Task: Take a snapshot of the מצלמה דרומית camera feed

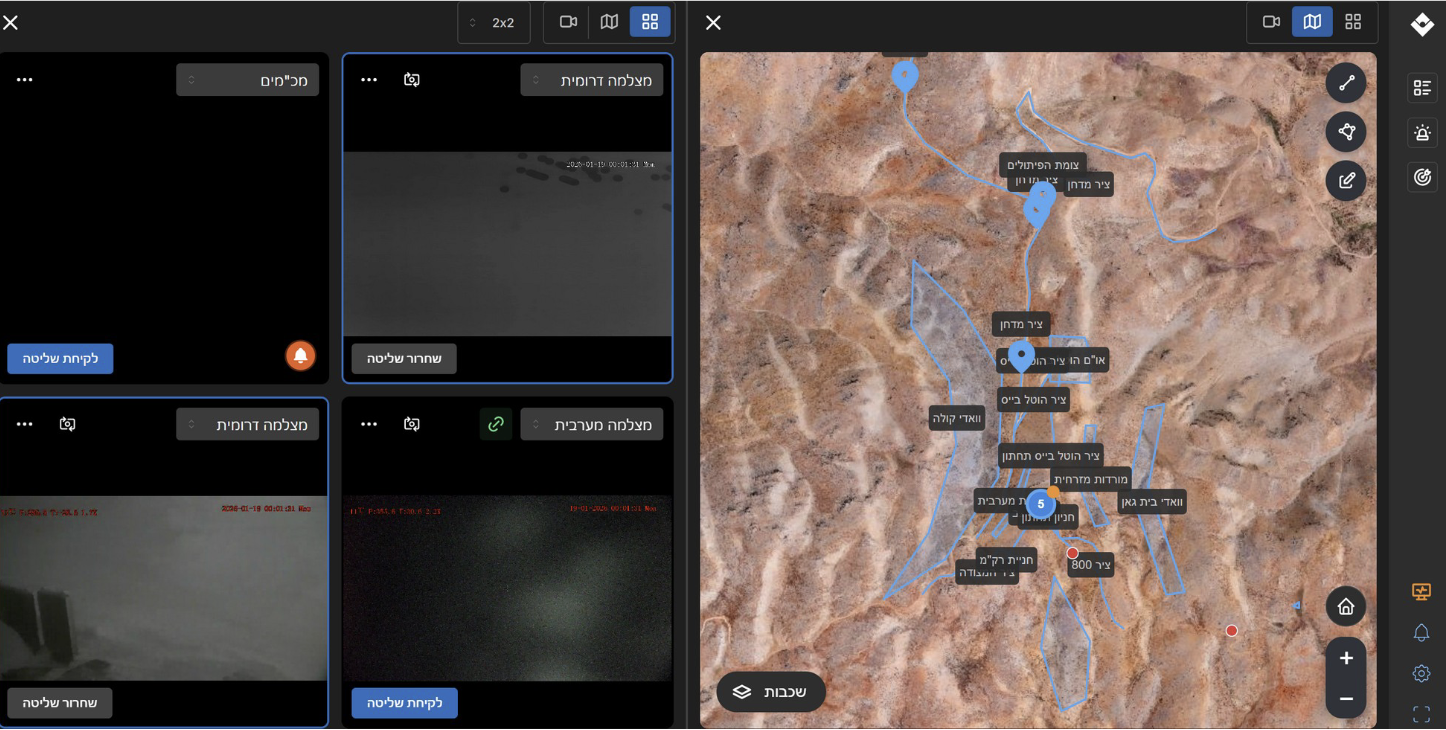Action: (412, 79)
